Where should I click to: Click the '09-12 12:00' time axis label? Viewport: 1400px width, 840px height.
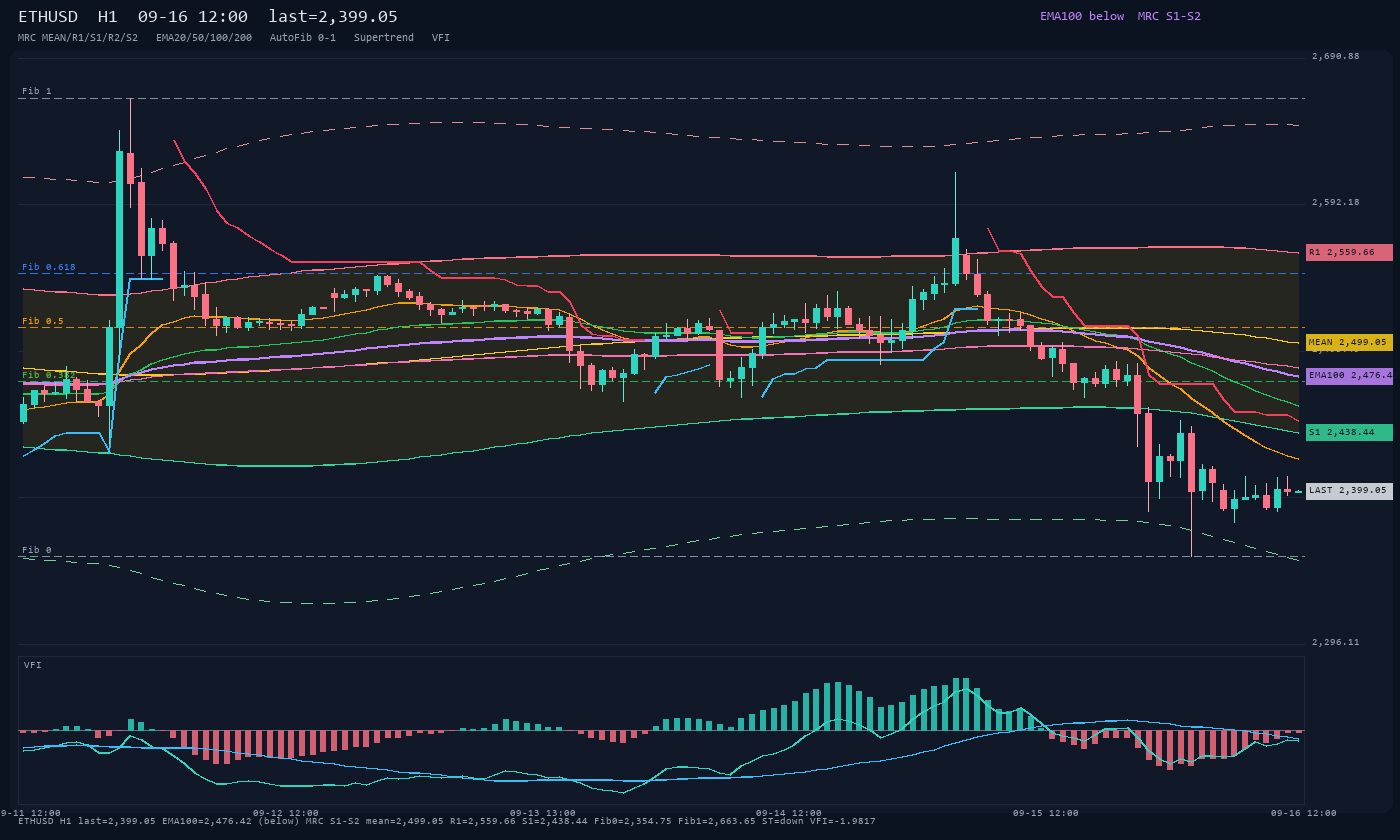[x=286, y=813]
